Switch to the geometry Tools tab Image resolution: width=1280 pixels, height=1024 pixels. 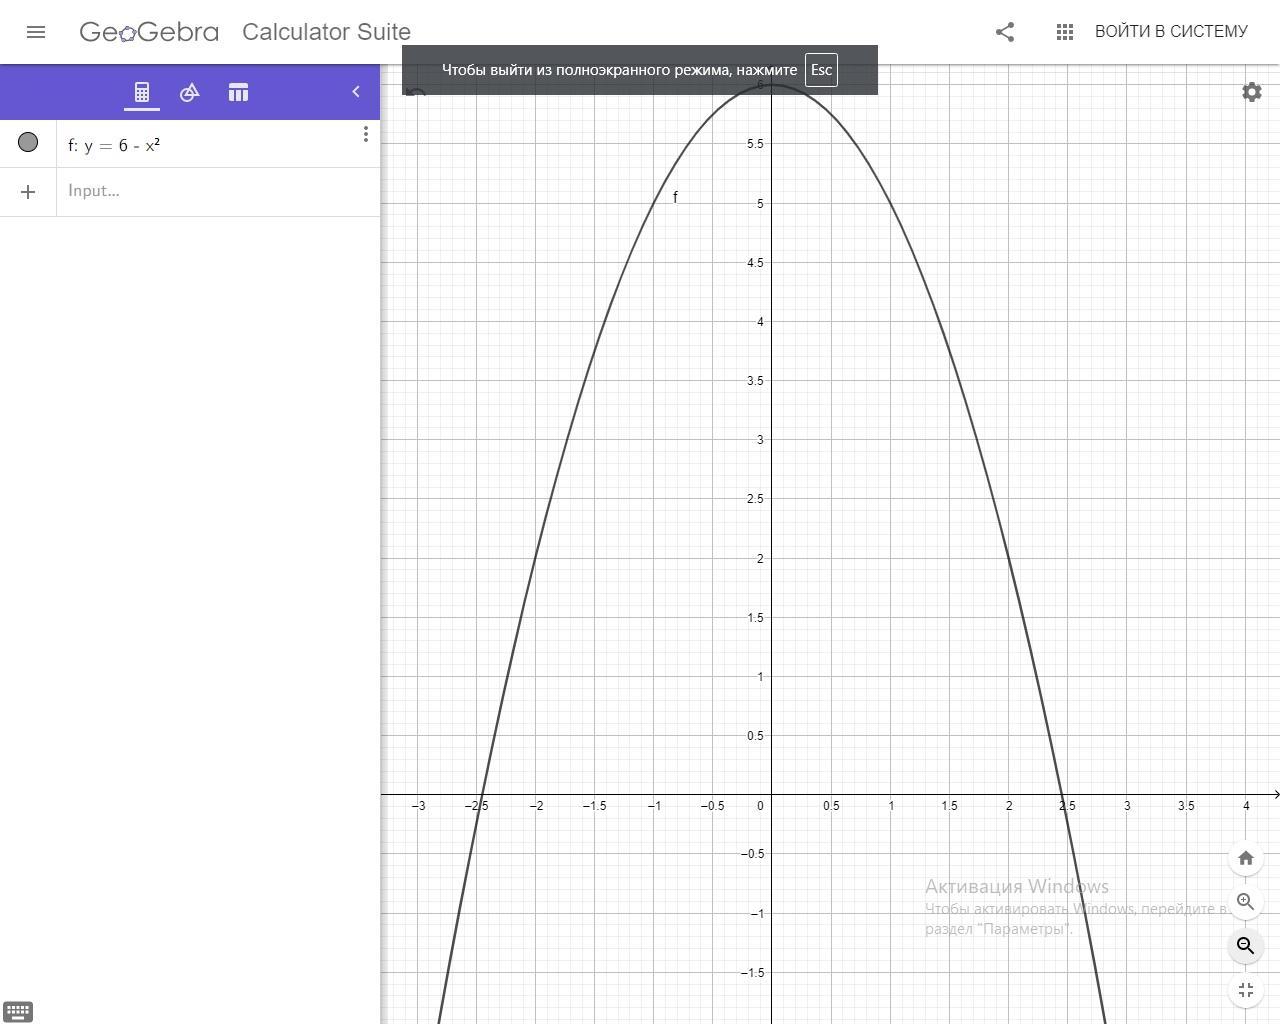tap(190, 92)
